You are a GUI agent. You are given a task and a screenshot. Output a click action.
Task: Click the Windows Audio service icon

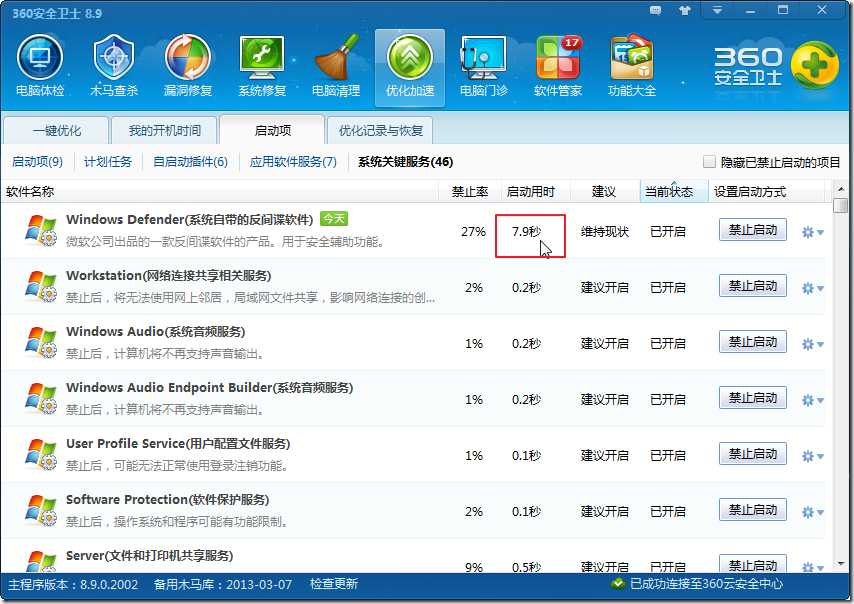click(x=40, y=343)
